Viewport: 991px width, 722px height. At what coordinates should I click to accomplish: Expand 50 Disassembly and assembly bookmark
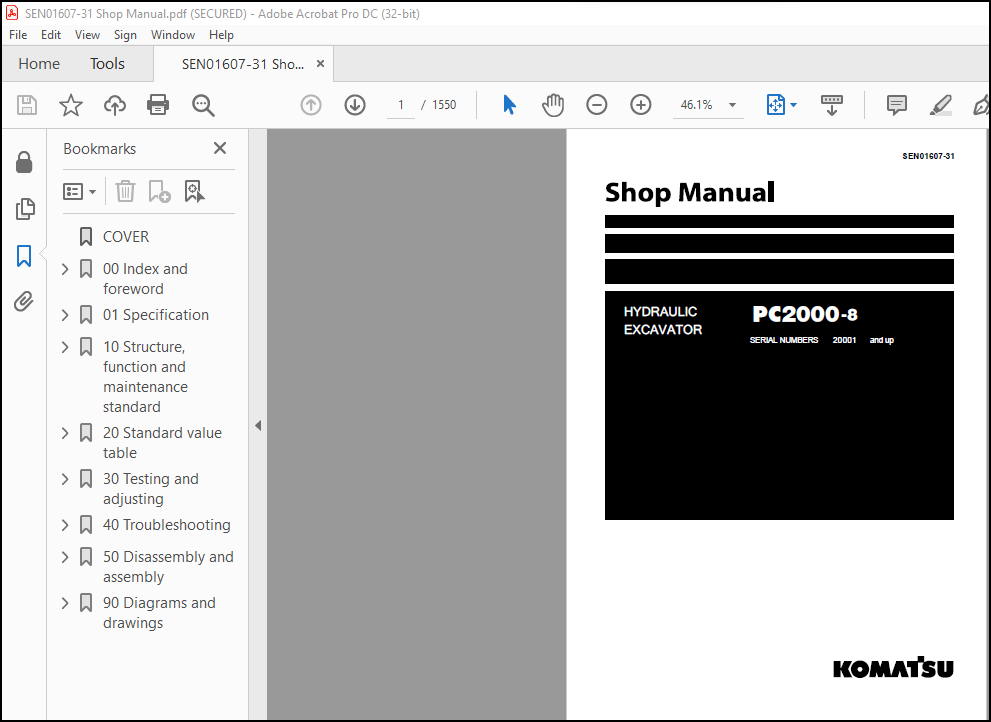(x=65, y=557)
